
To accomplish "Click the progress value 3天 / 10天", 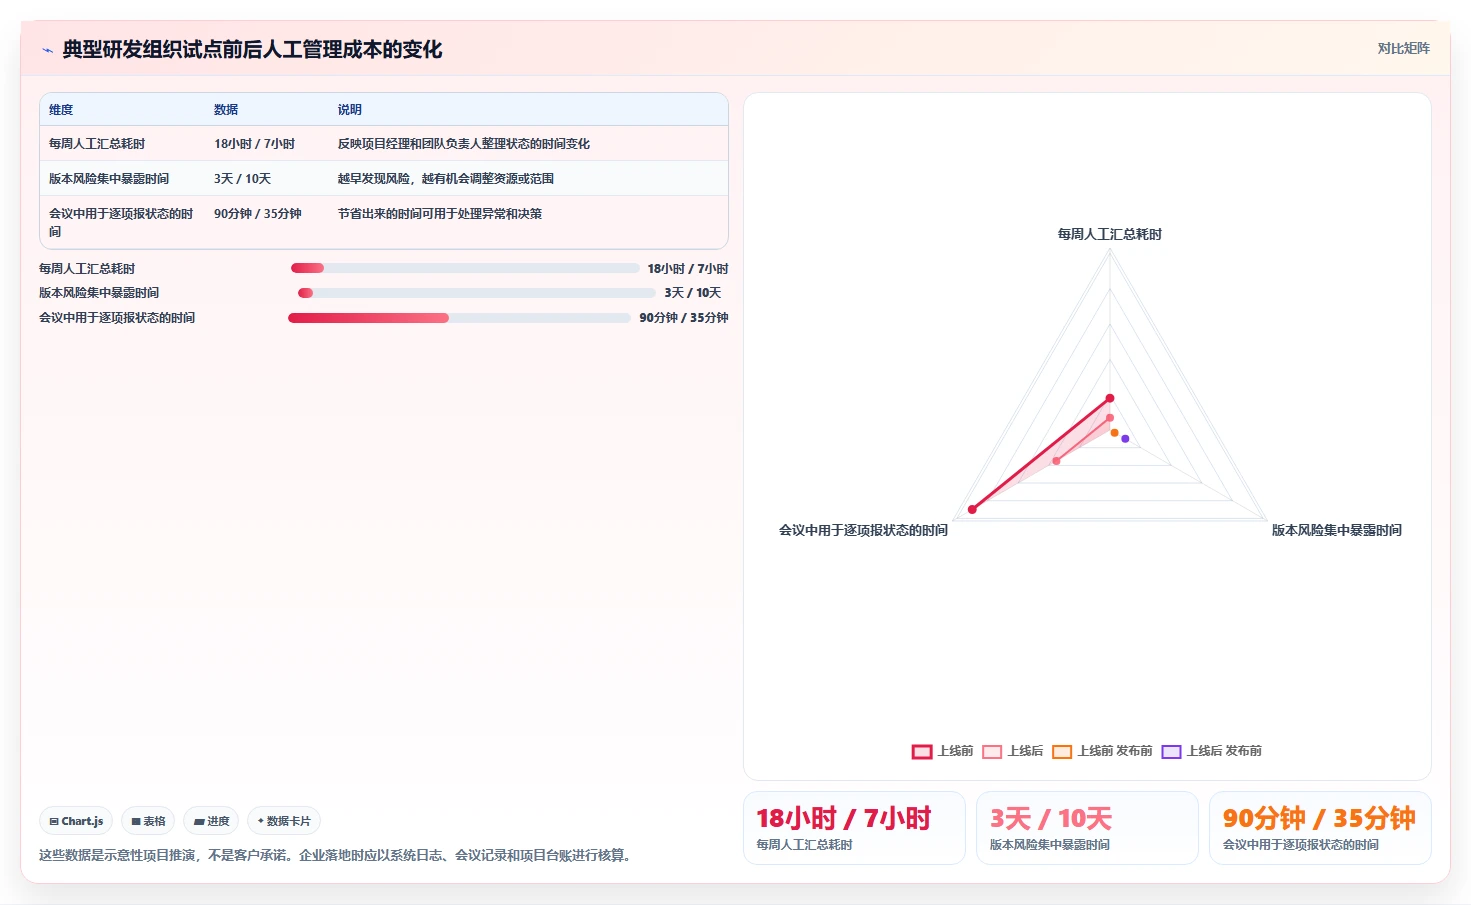I will 693,293.
